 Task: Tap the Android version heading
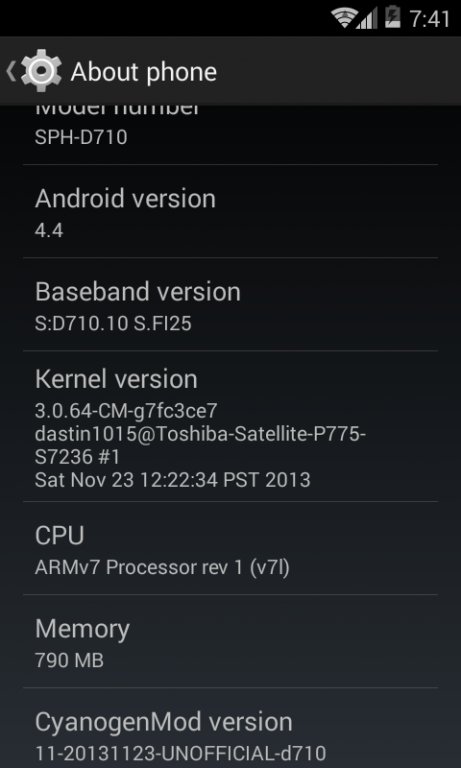125,199
